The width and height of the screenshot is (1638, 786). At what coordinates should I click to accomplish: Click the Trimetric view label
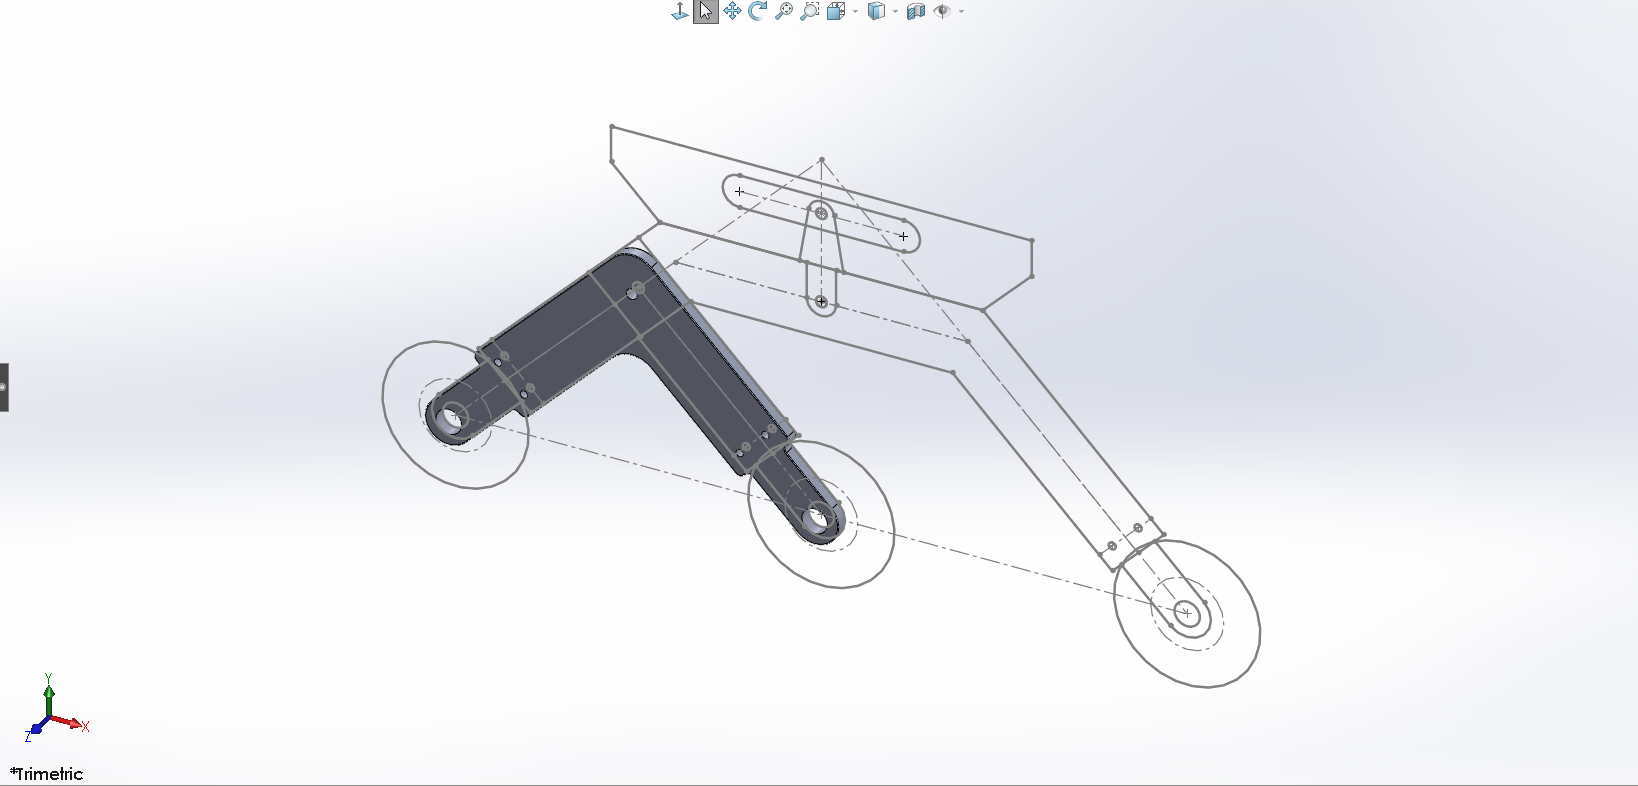(47, 774)
